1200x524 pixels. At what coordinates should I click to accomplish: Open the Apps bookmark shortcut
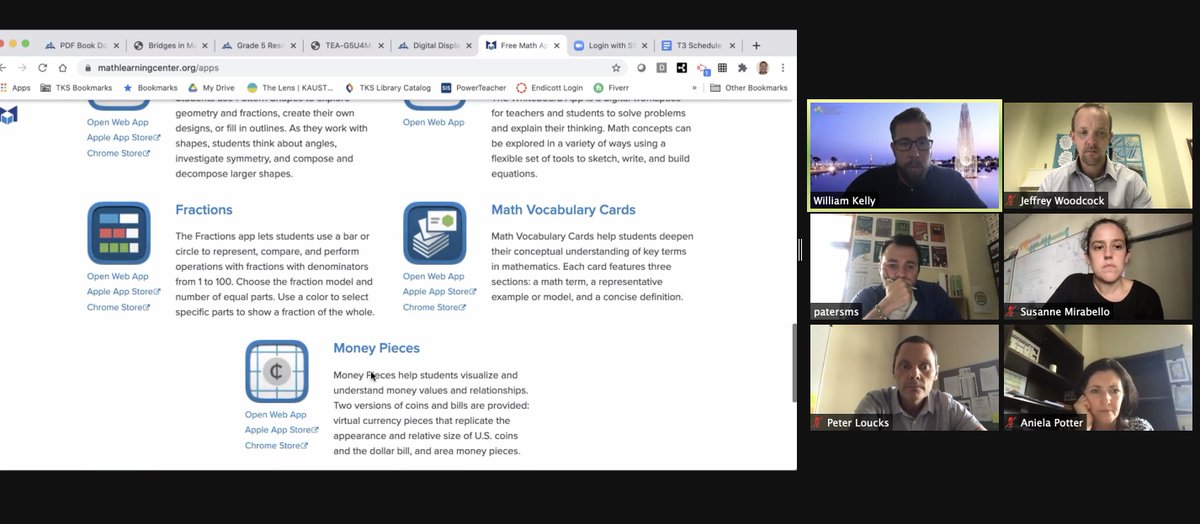pyautogui.click(x=15, y=88)
